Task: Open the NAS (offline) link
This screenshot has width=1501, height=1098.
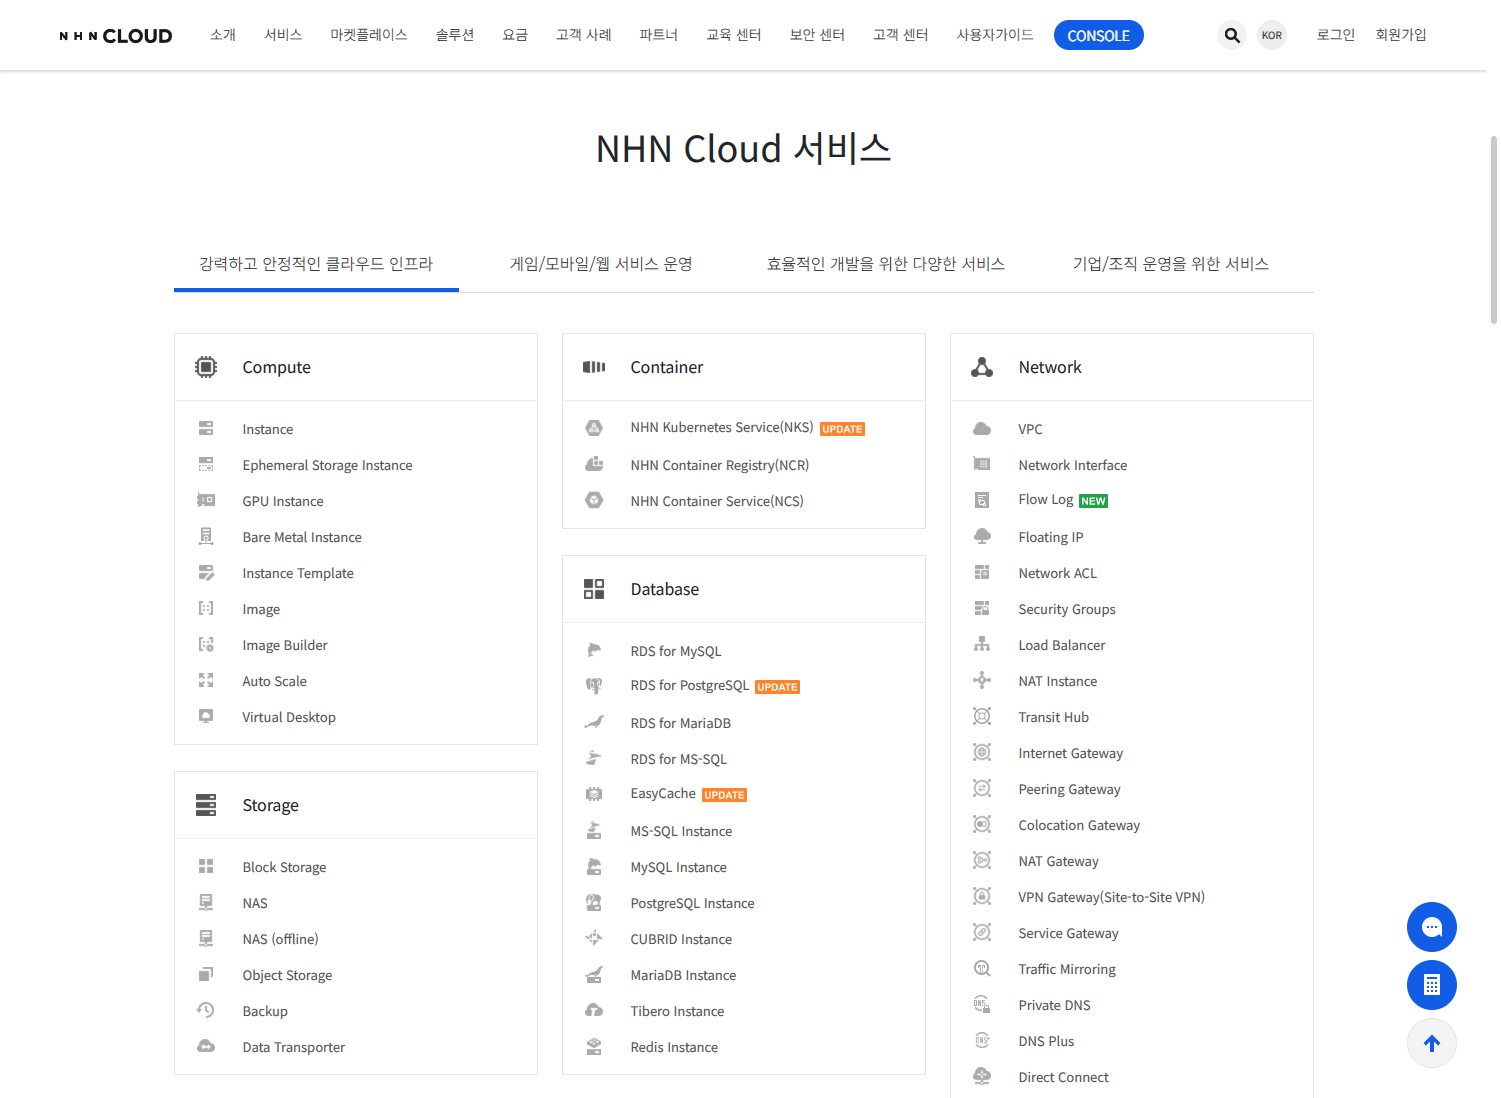Action: 280,939
